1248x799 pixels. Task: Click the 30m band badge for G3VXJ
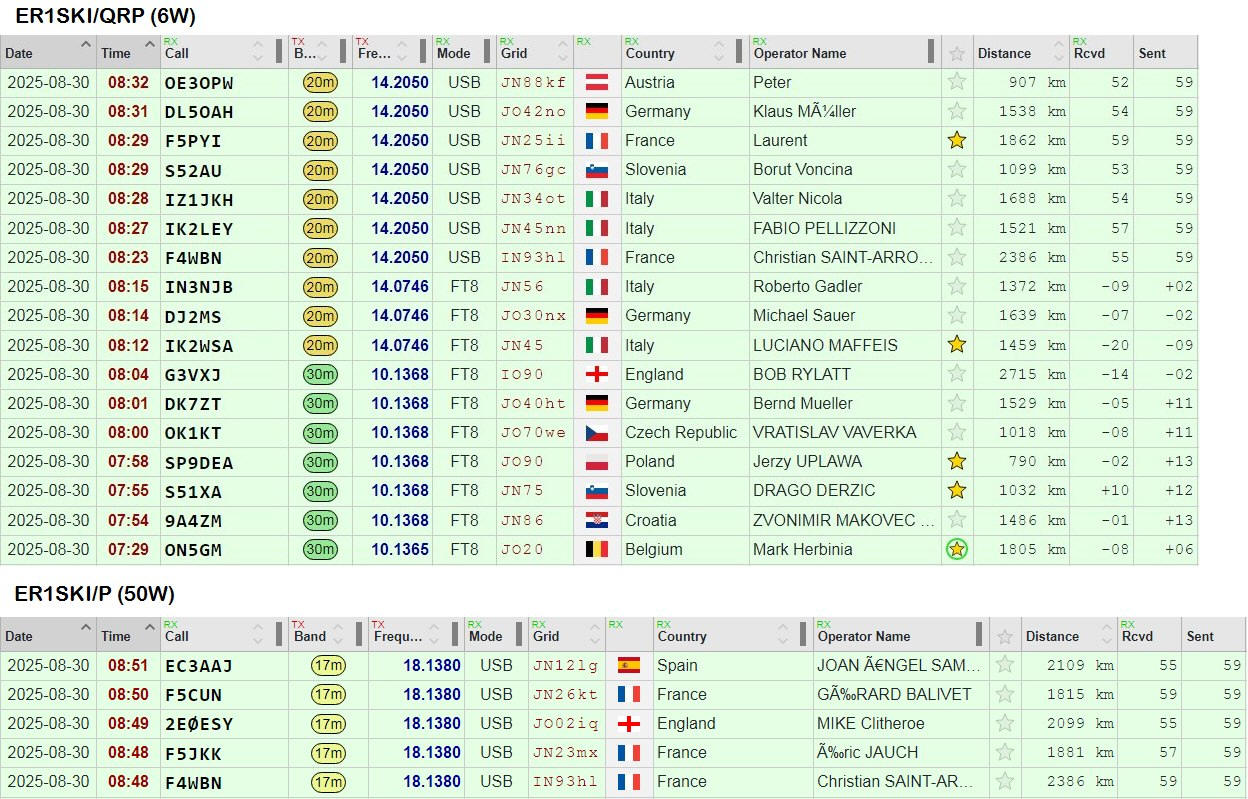click(x=320, y=375)
